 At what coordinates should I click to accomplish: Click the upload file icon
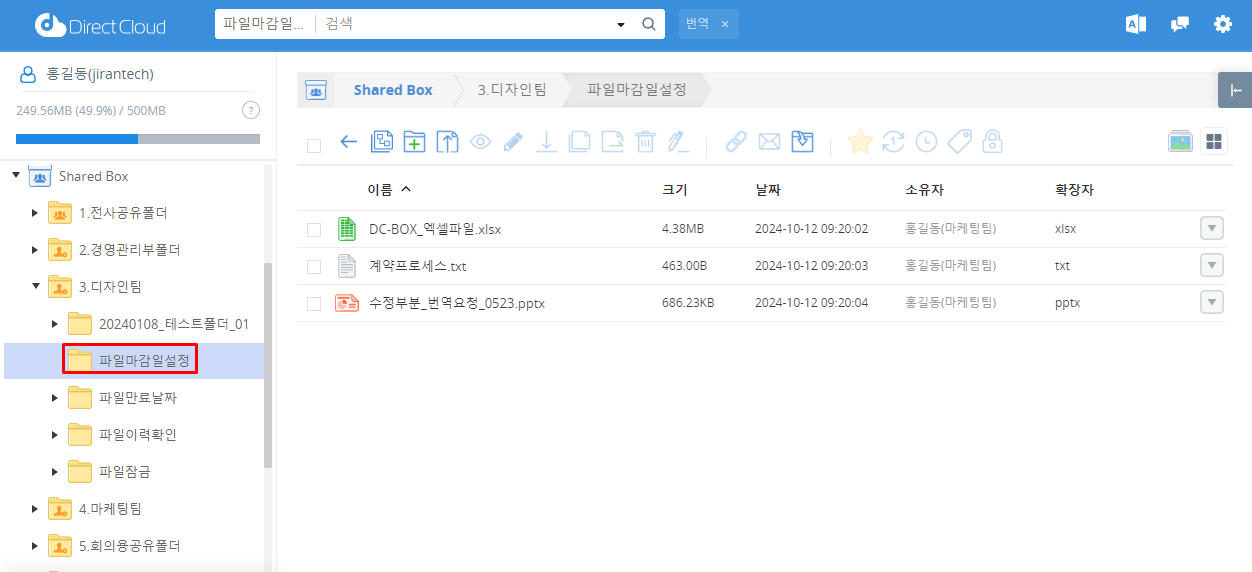(x=447, y=142)
